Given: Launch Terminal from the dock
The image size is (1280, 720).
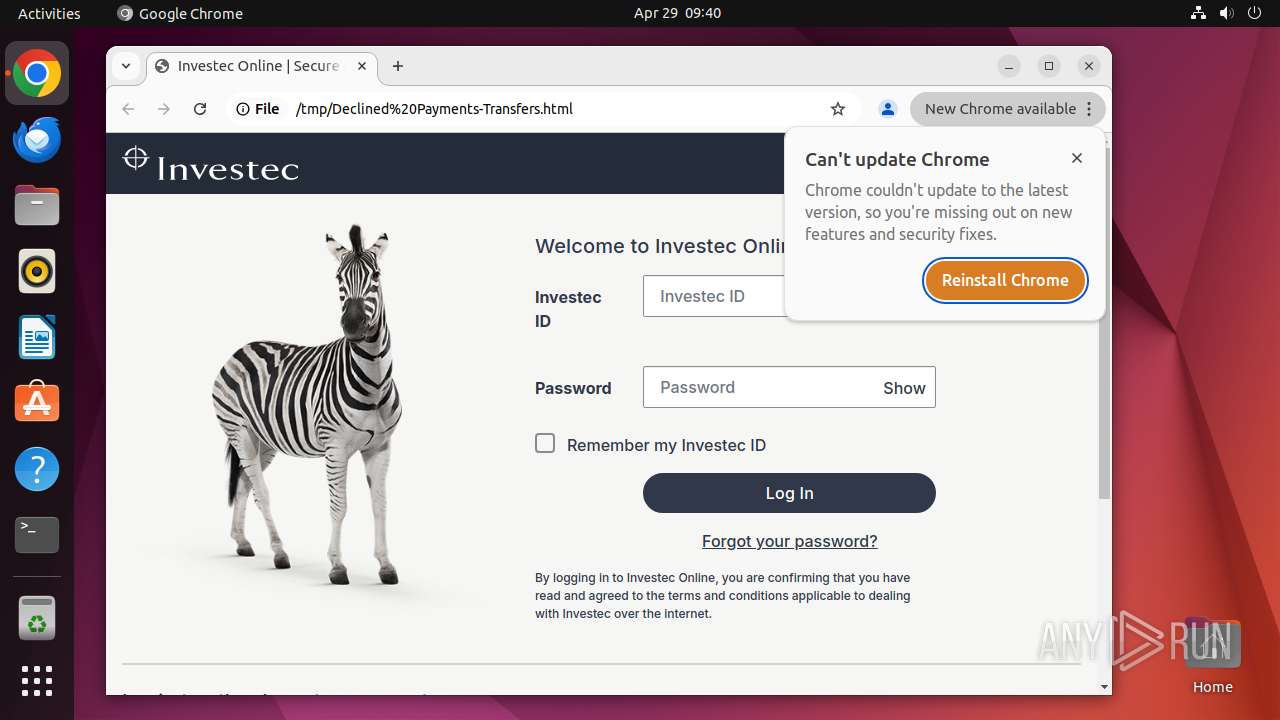Looking at the screenshot, I should coord(37,535).
